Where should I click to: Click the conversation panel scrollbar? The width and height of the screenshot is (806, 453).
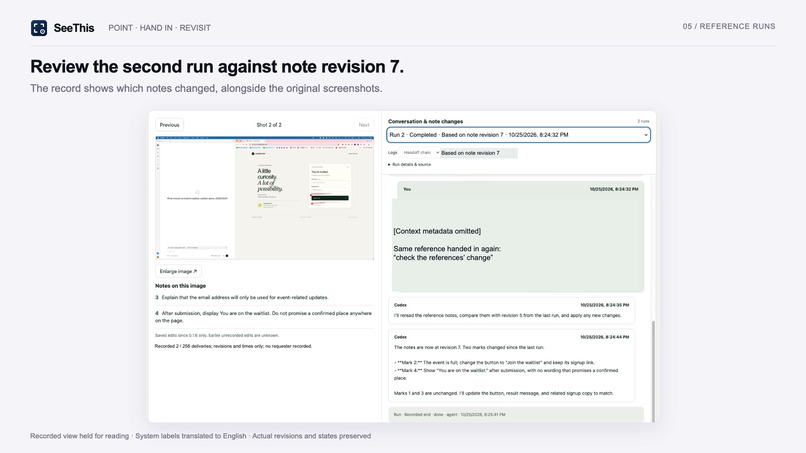(653, 370)
